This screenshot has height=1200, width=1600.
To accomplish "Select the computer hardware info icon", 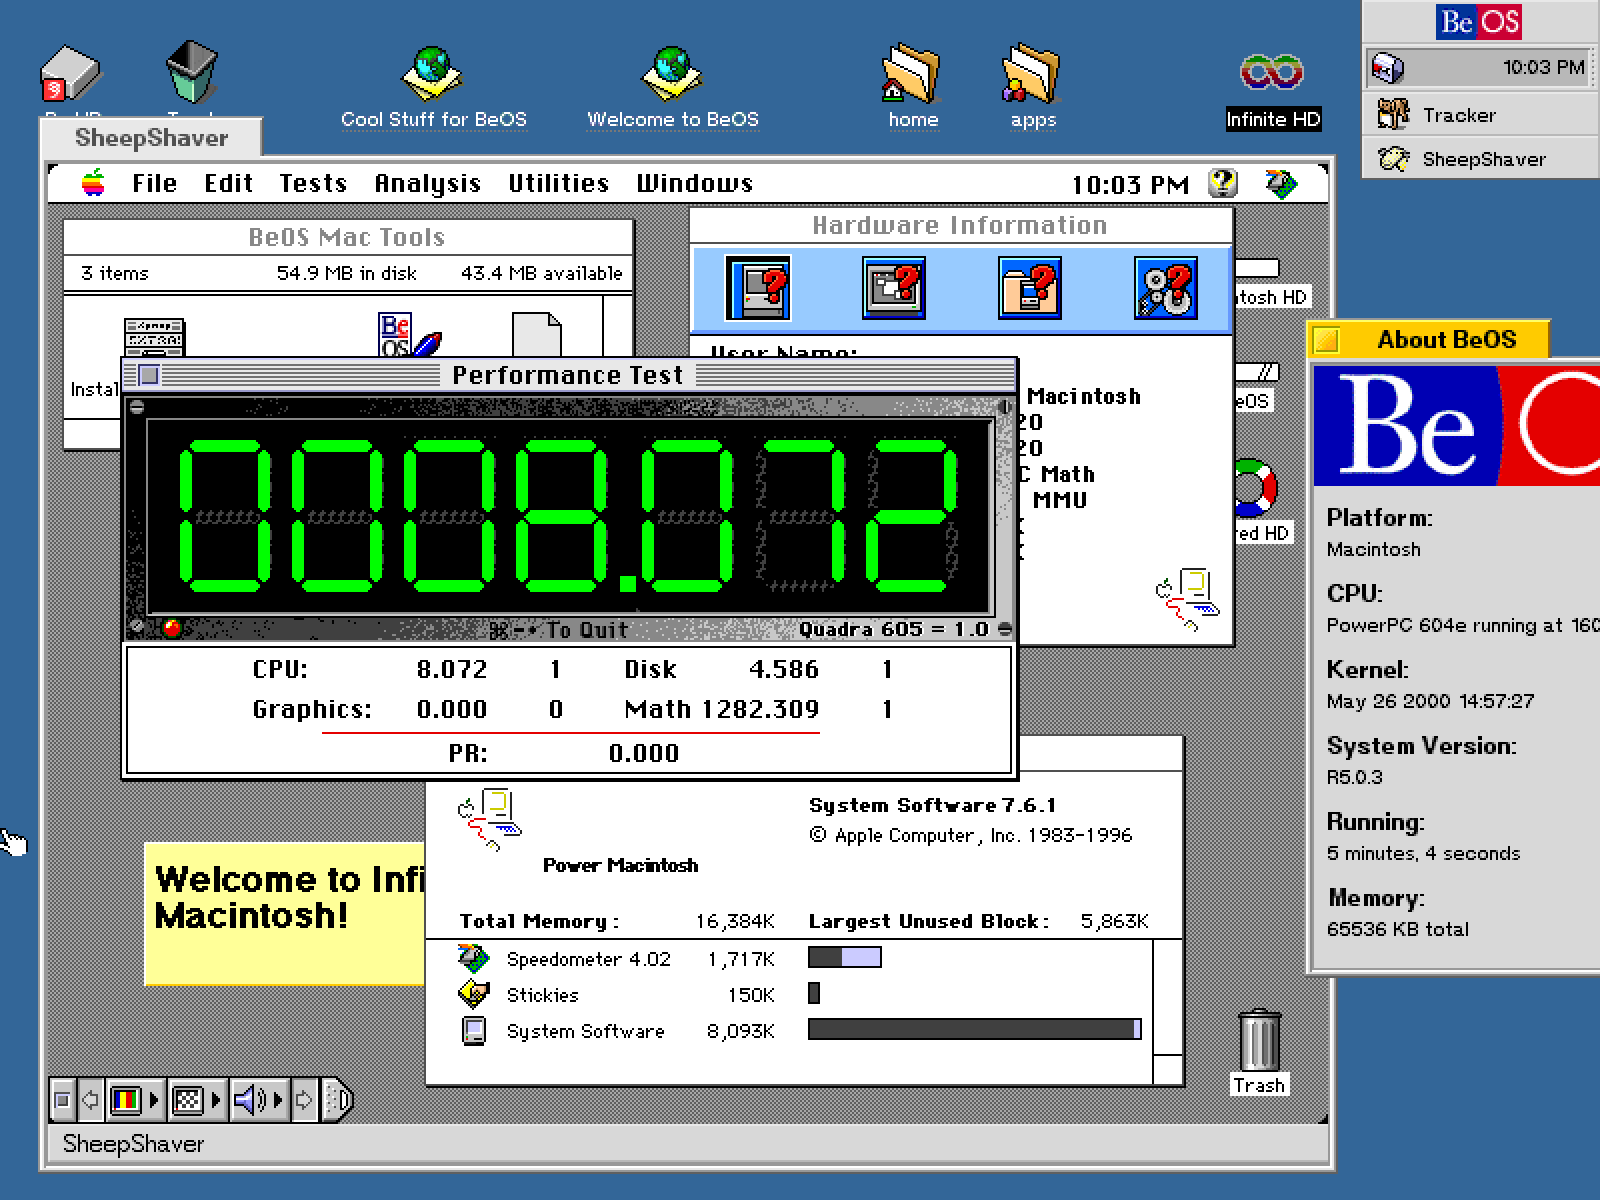I will [x=758, y=289].
